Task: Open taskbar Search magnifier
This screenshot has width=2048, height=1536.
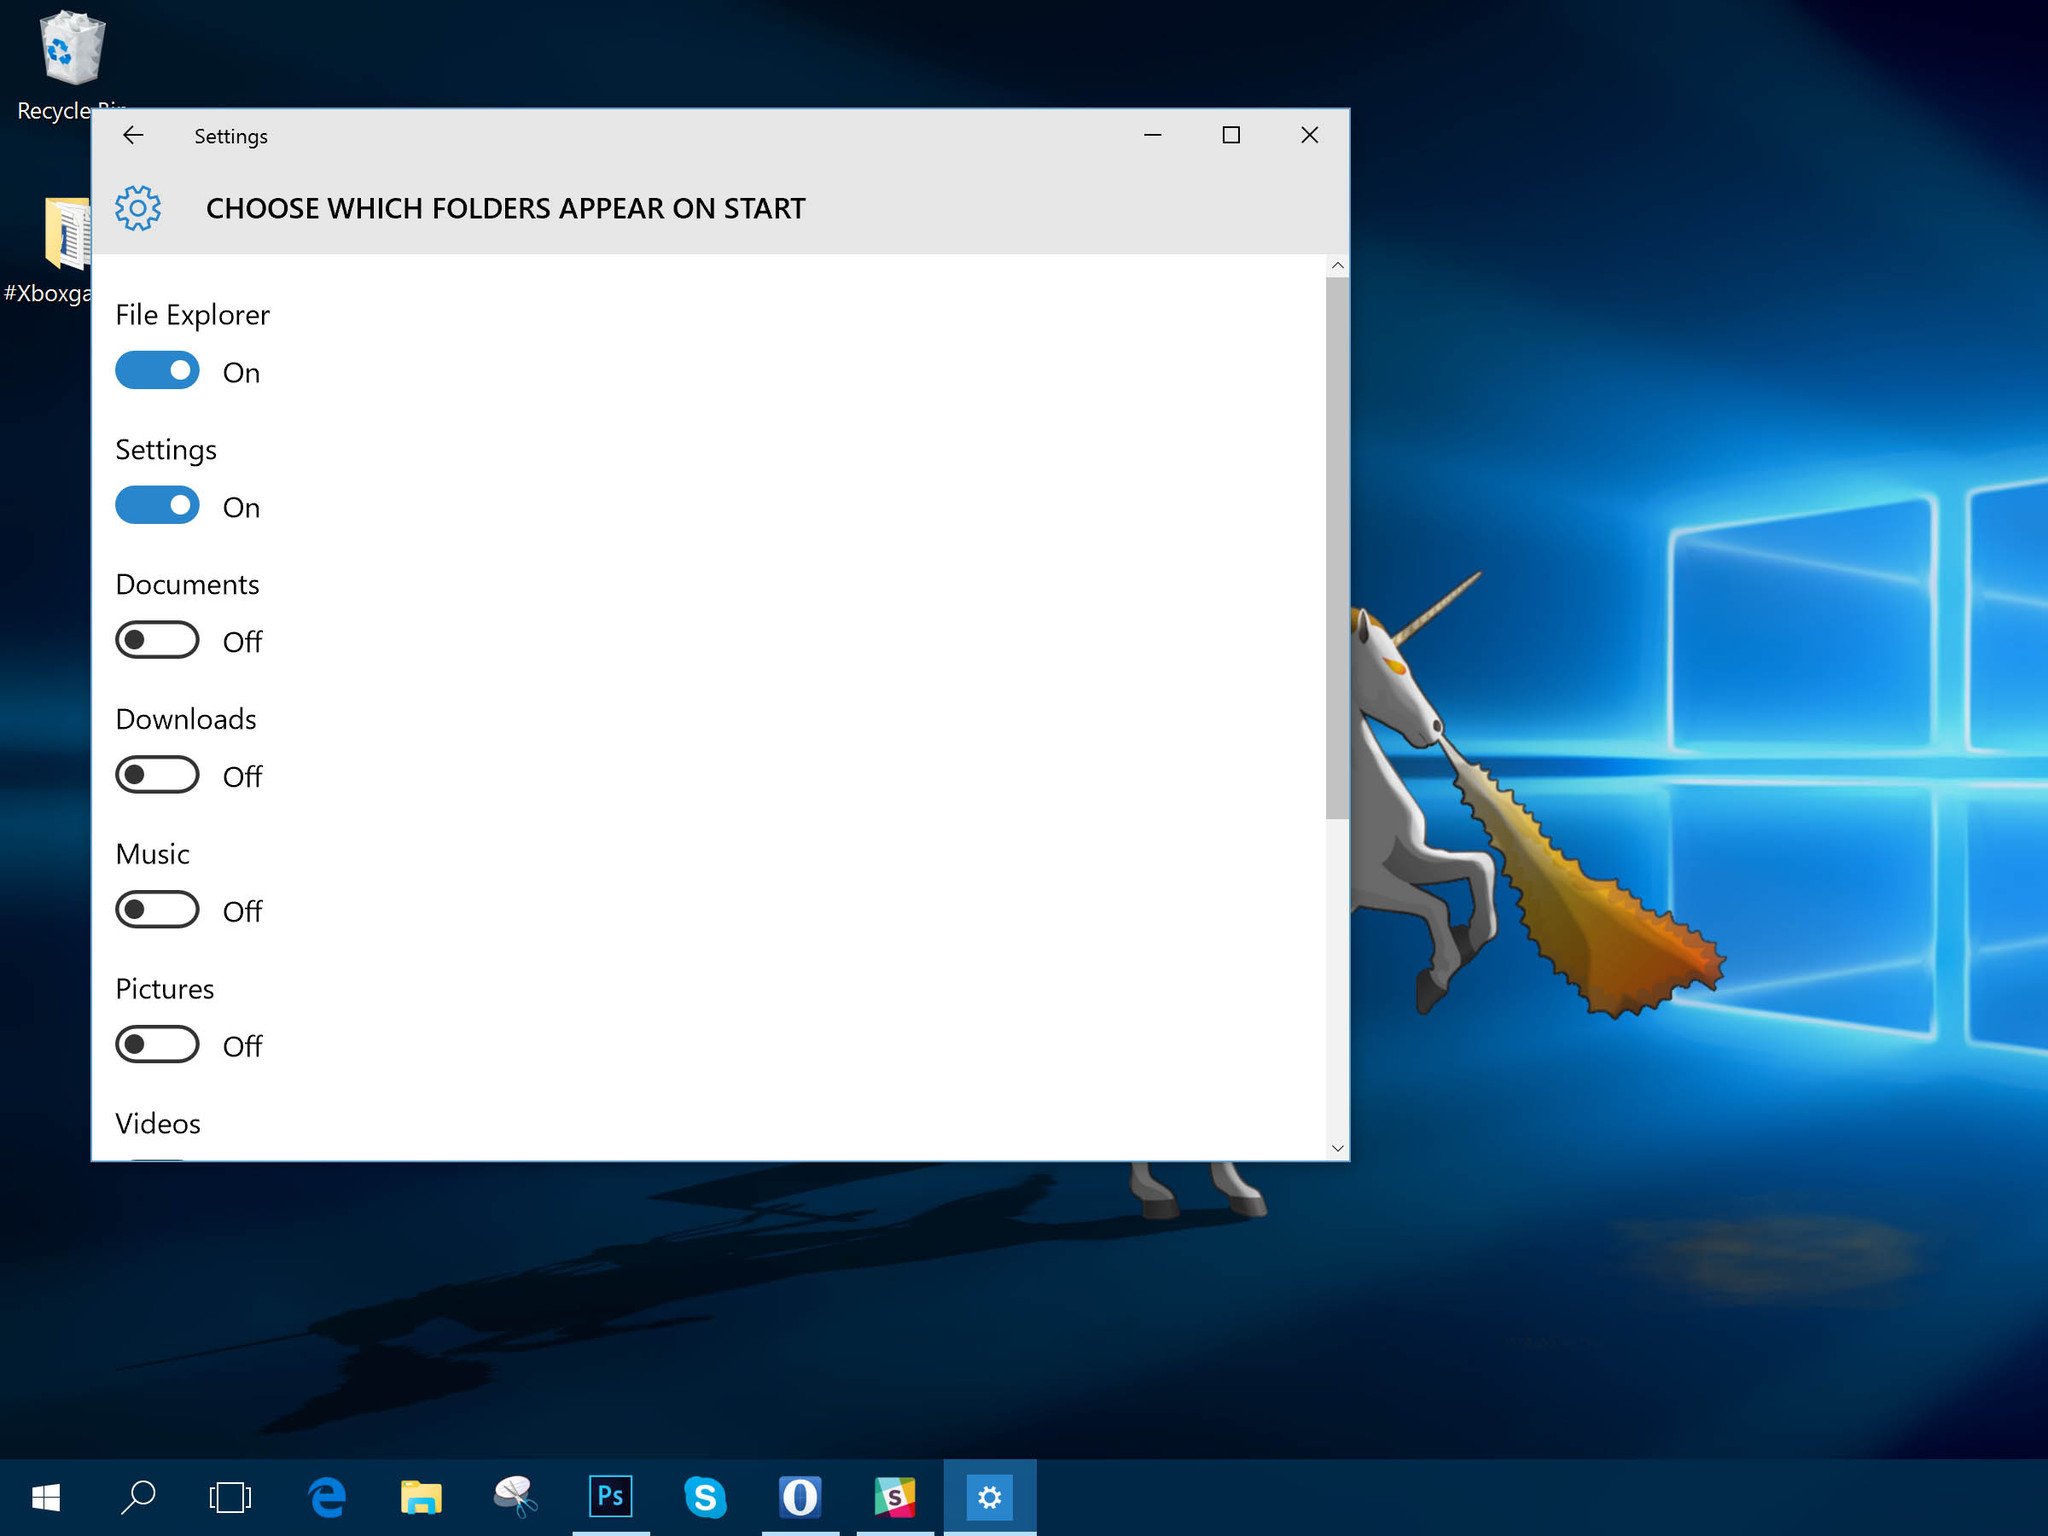Action: [138, 1497]
